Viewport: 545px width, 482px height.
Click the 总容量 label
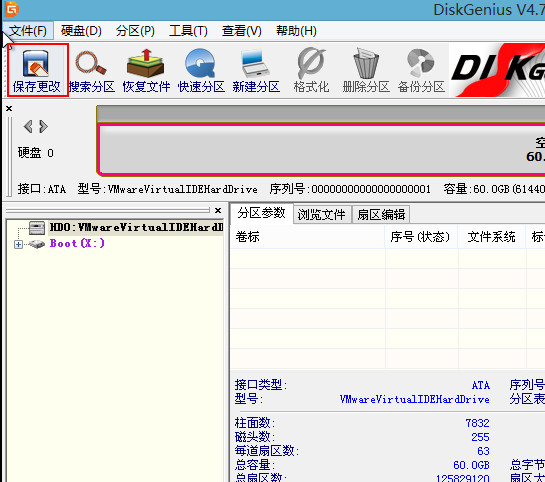[x=254, y=465]
